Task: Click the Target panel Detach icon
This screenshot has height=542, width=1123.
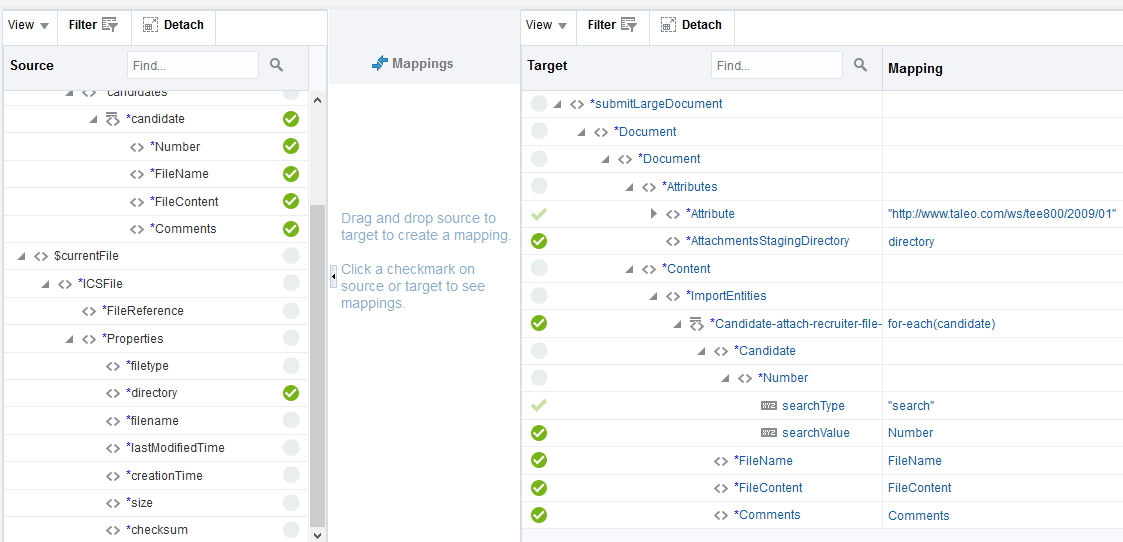Action: click(667, 25)
